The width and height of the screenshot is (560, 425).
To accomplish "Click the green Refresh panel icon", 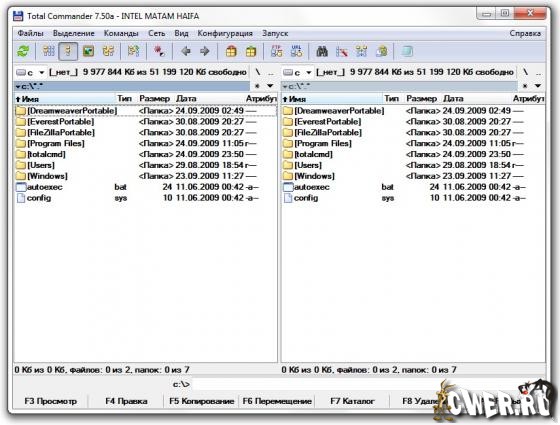I will click(x=23, y=51).
